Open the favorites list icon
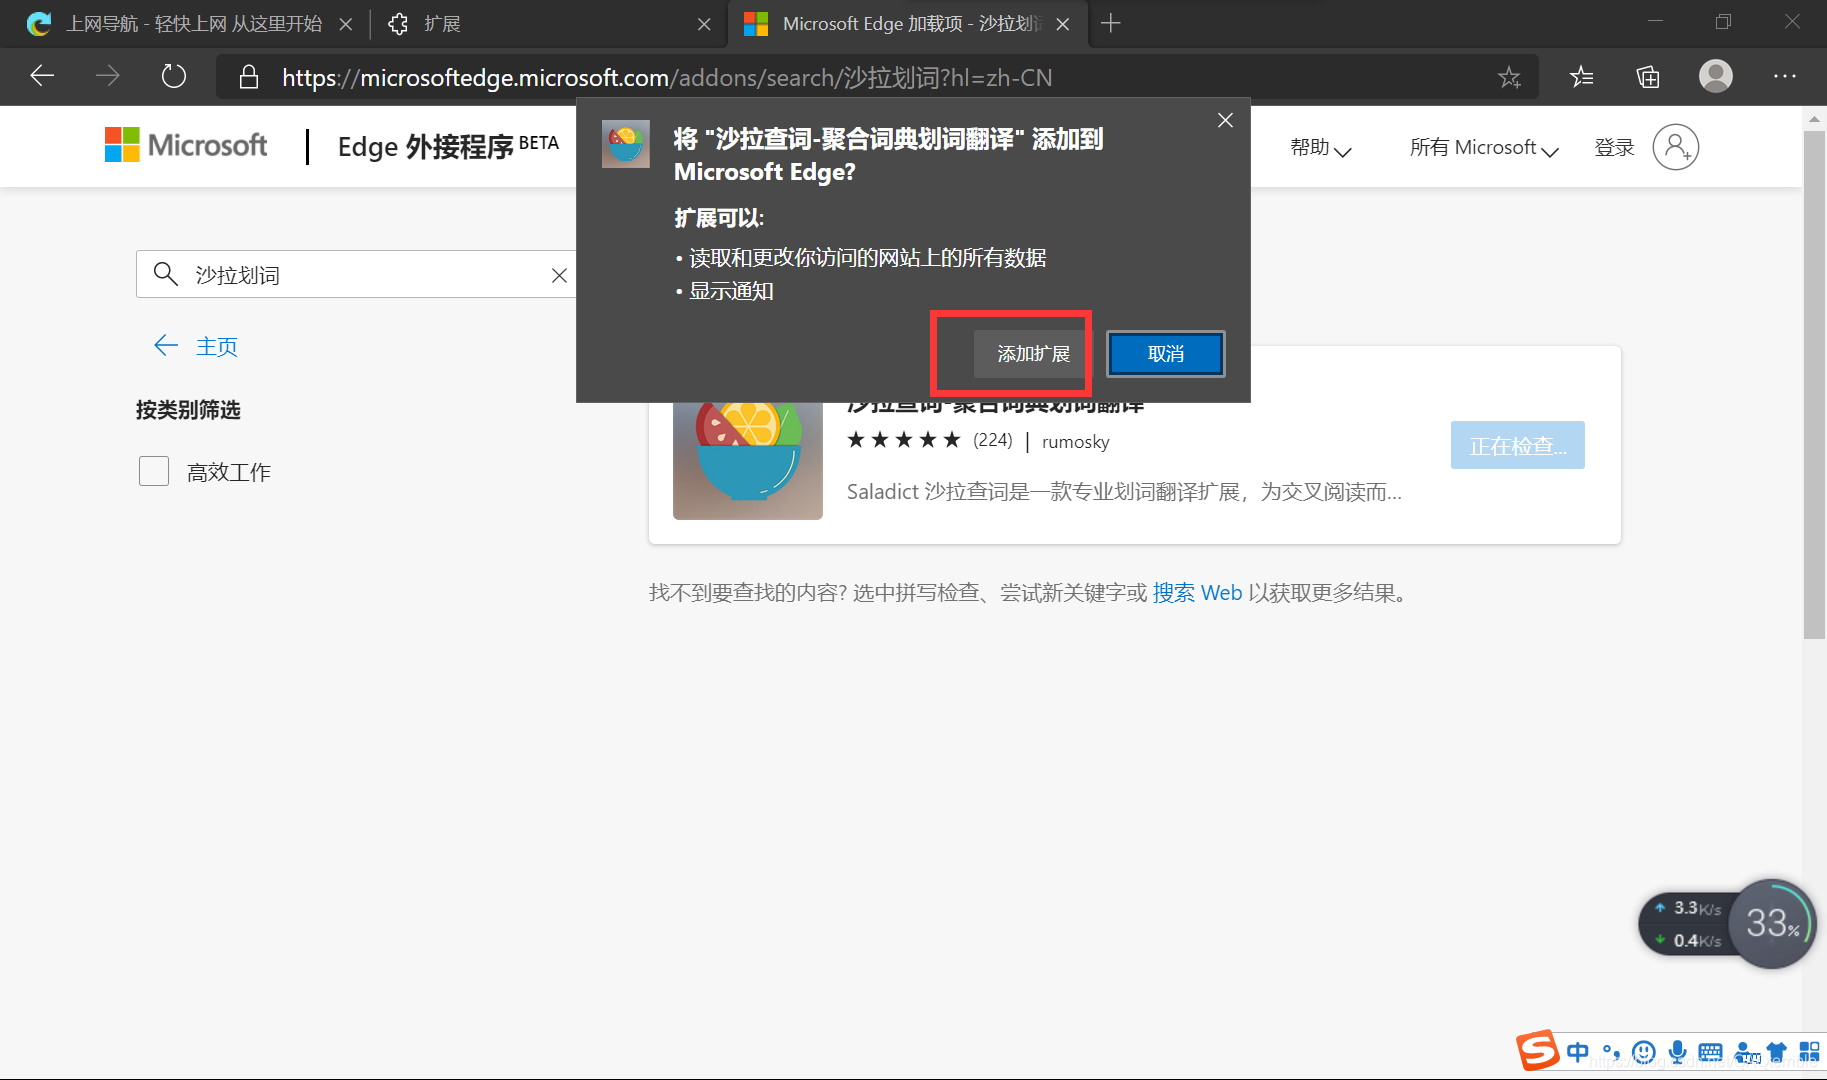This screenshot has height=1080, width=1827. tap(1582, 76)
